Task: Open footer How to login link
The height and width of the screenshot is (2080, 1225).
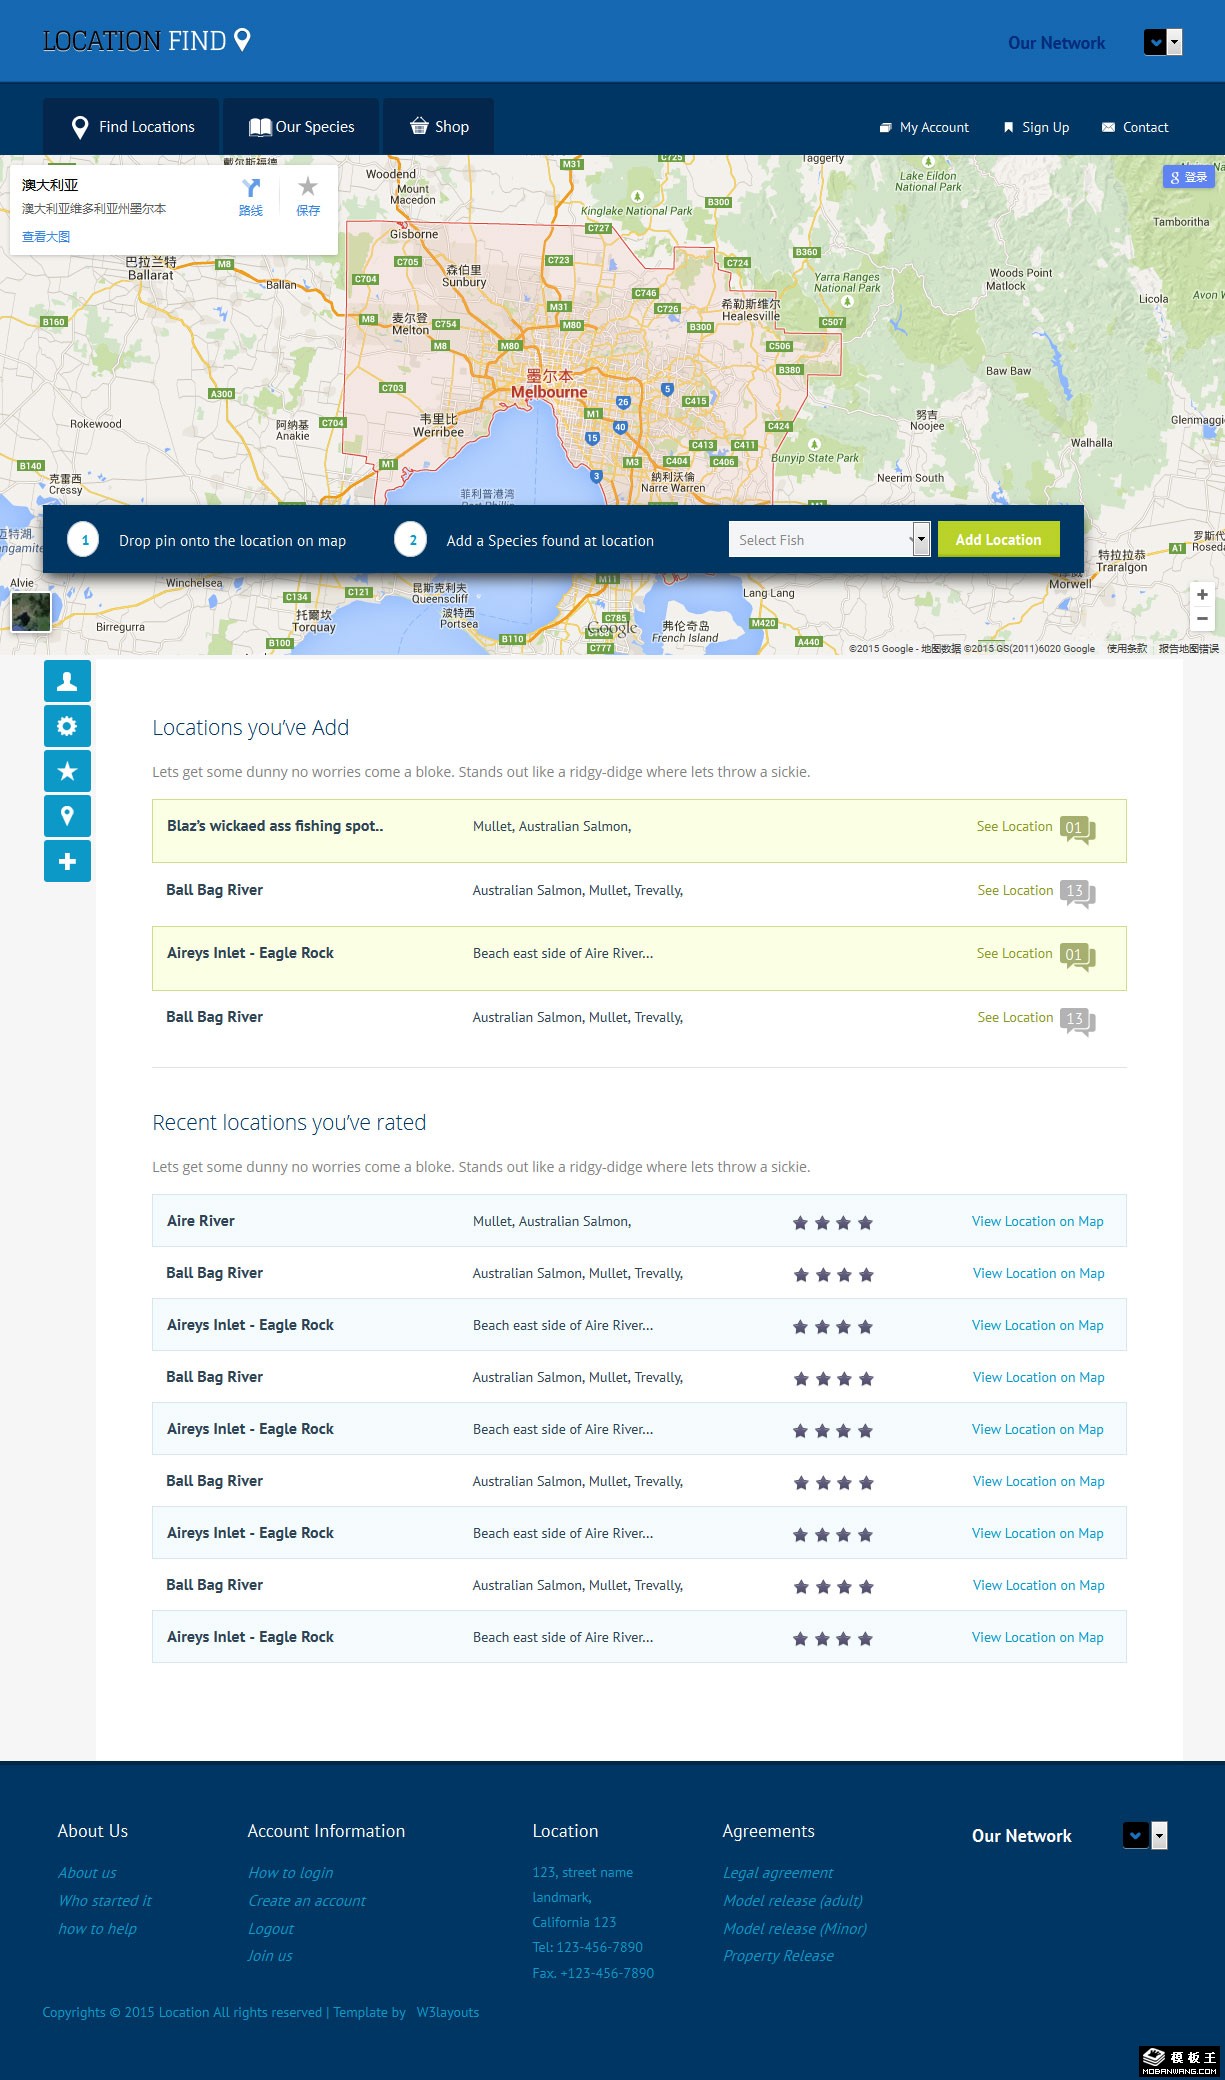Action: pyautogui.click(x=291, y=1873)
